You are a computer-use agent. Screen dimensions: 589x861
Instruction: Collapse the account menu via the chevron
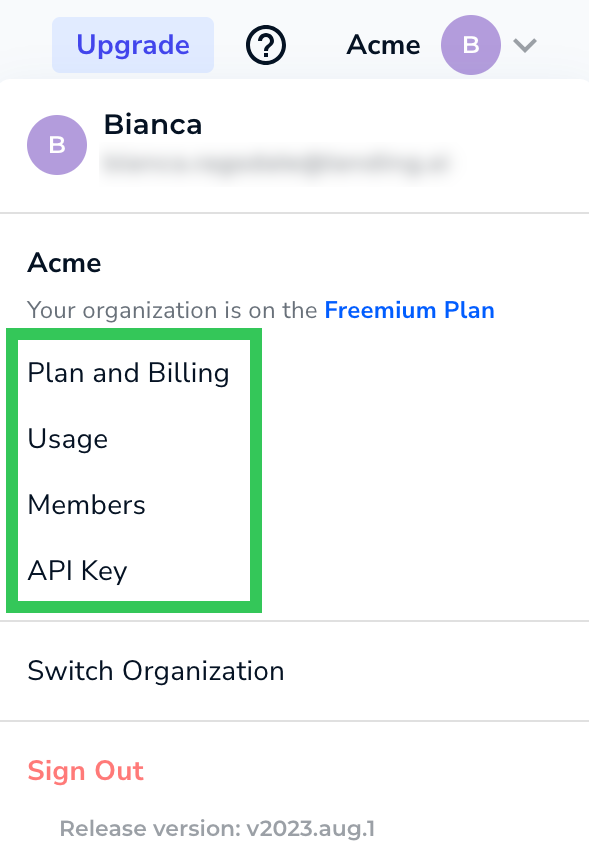point(525,45)
